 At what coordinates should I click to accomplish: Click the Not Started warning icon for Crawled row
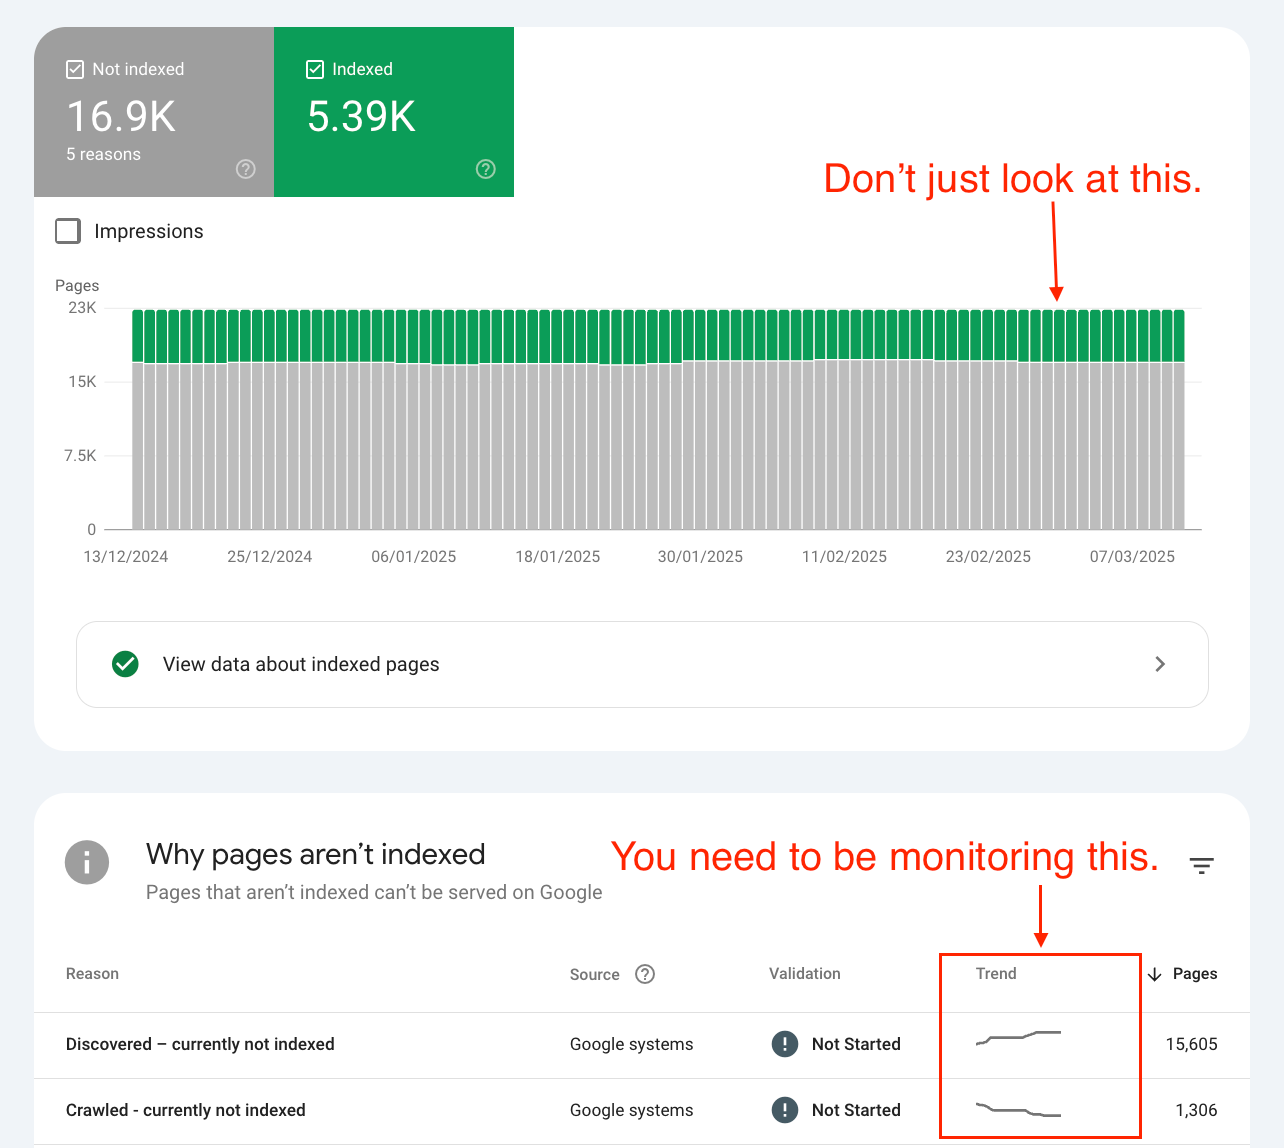785,1110
